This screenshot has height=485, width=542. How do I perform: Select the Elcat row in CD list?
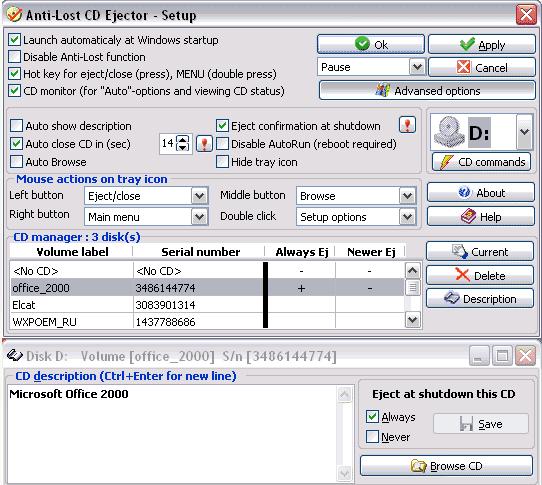click(x=207, y=305)
